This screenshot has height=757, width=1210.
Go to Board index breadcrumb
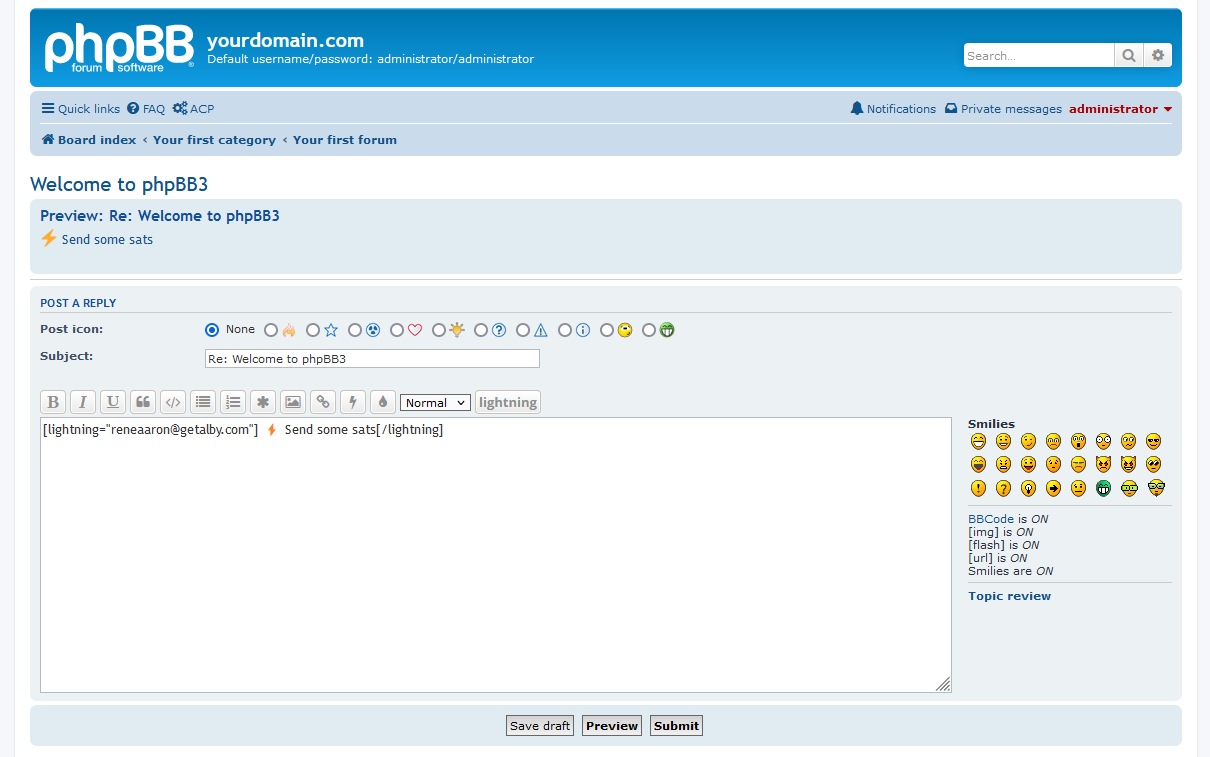click(89, 140)
